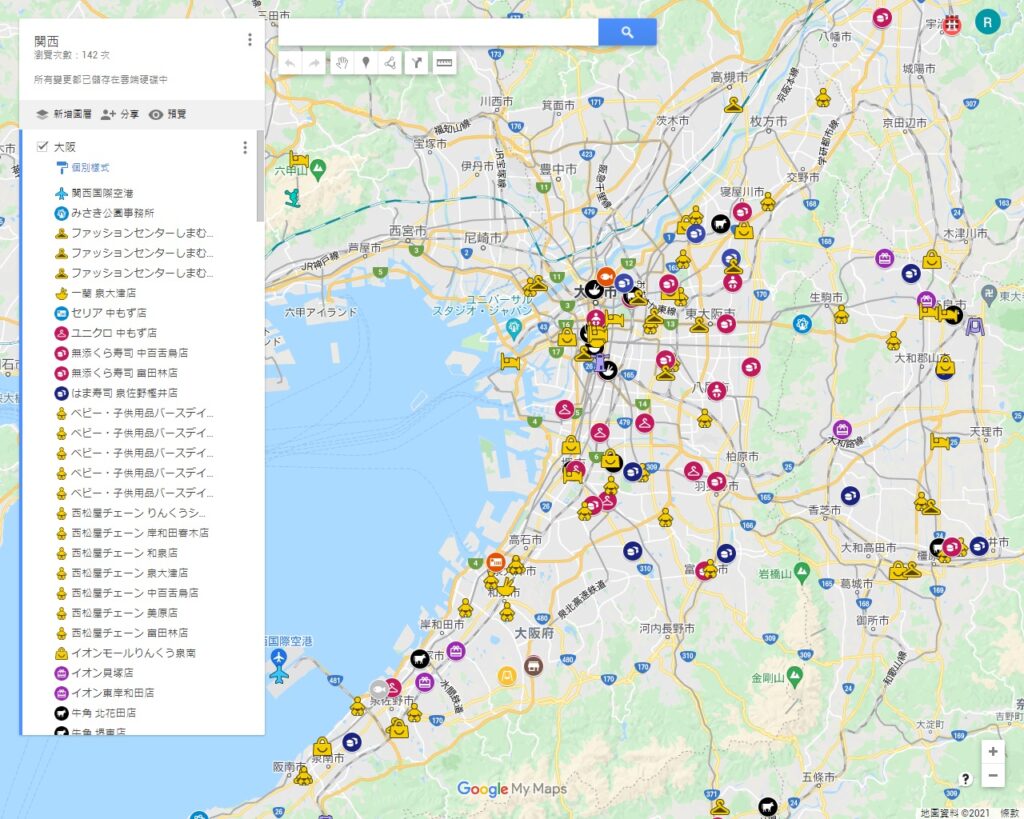Select the draw a line tool
Screen dimensions: 1024x819
tap(391, 63)
